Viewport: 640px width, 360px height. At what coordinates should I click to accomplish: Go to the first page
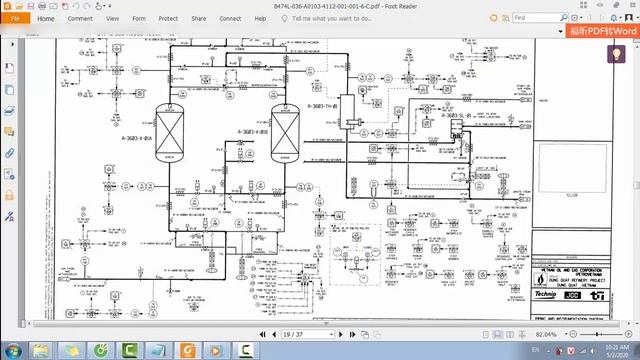point(263,334)
